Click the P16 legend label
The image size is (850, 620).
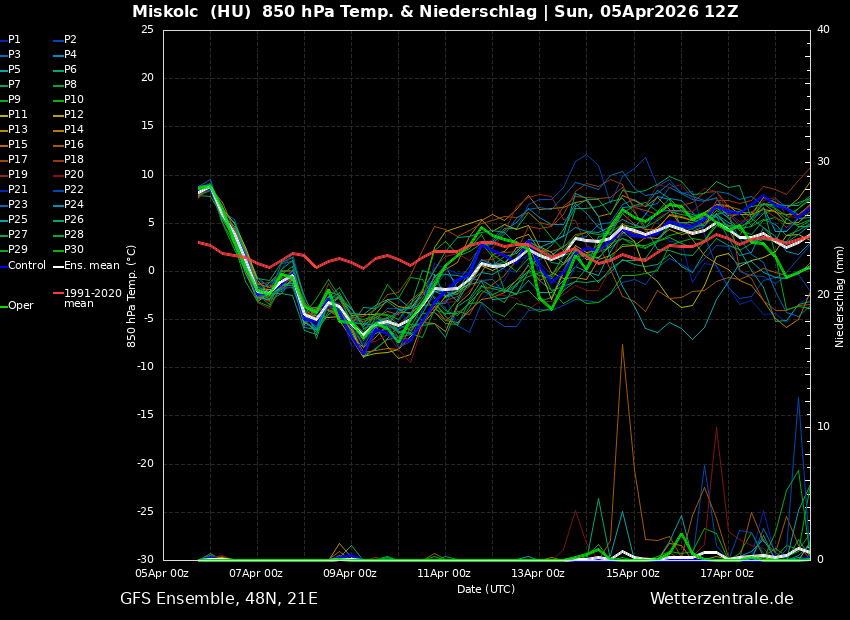pos(74,145)
